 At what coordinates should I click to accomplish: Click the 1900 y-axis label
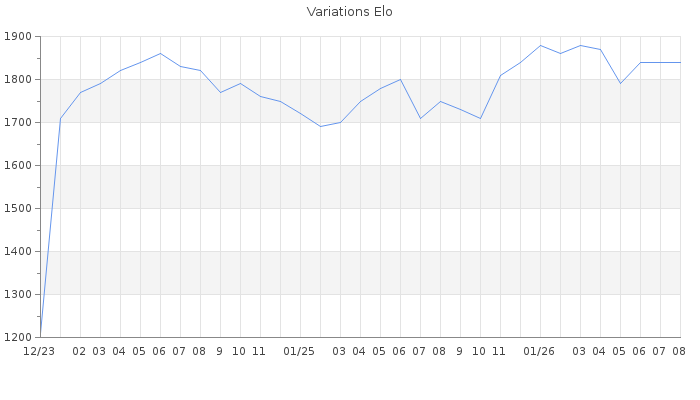click(18, 37)
